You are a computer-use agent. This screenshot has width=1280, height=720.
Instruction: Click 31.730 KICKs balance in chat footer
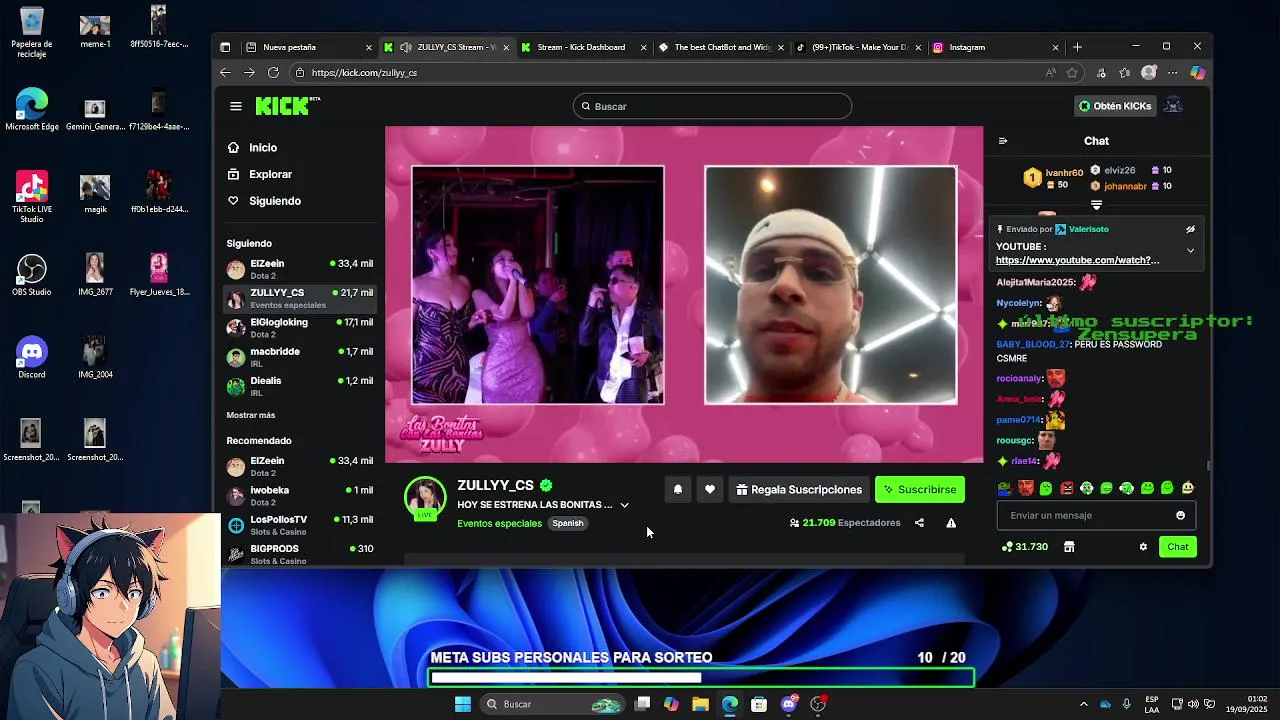tap(1025, 547)
